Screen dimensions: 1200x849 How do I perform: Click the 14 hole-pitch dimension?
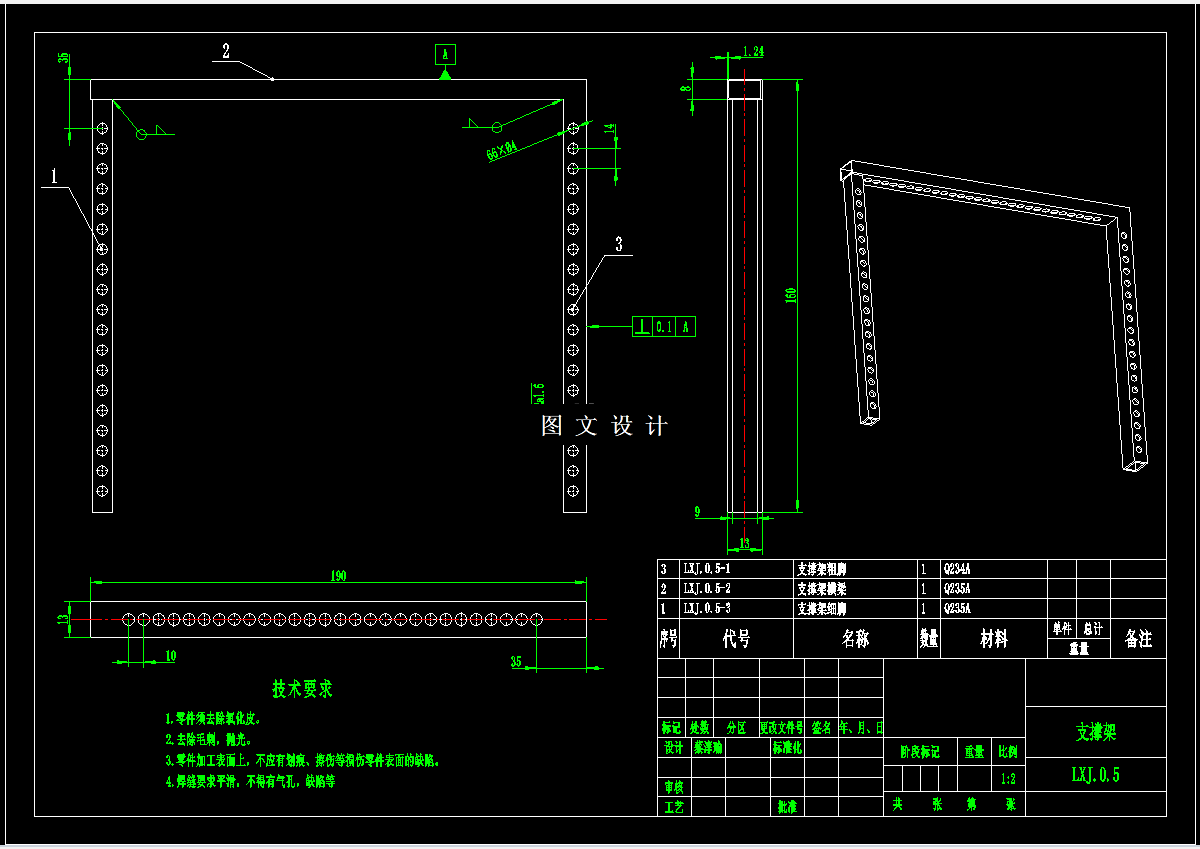pyautogui.click(x=611, y=129)
